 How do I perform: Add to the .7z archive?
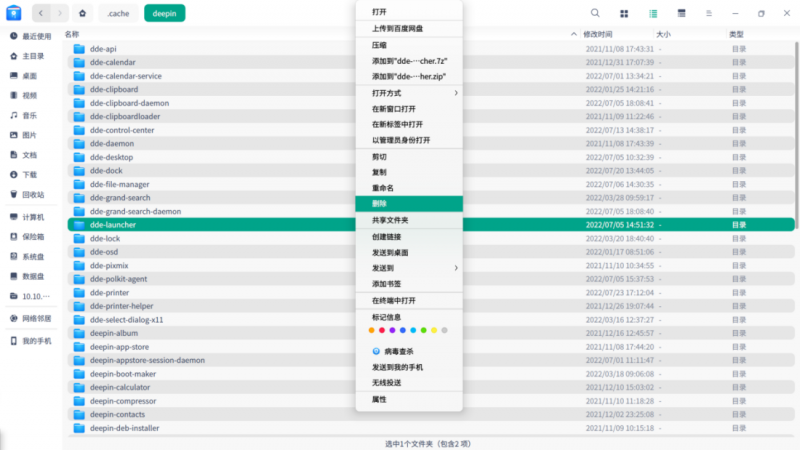[x=409, y=61]
